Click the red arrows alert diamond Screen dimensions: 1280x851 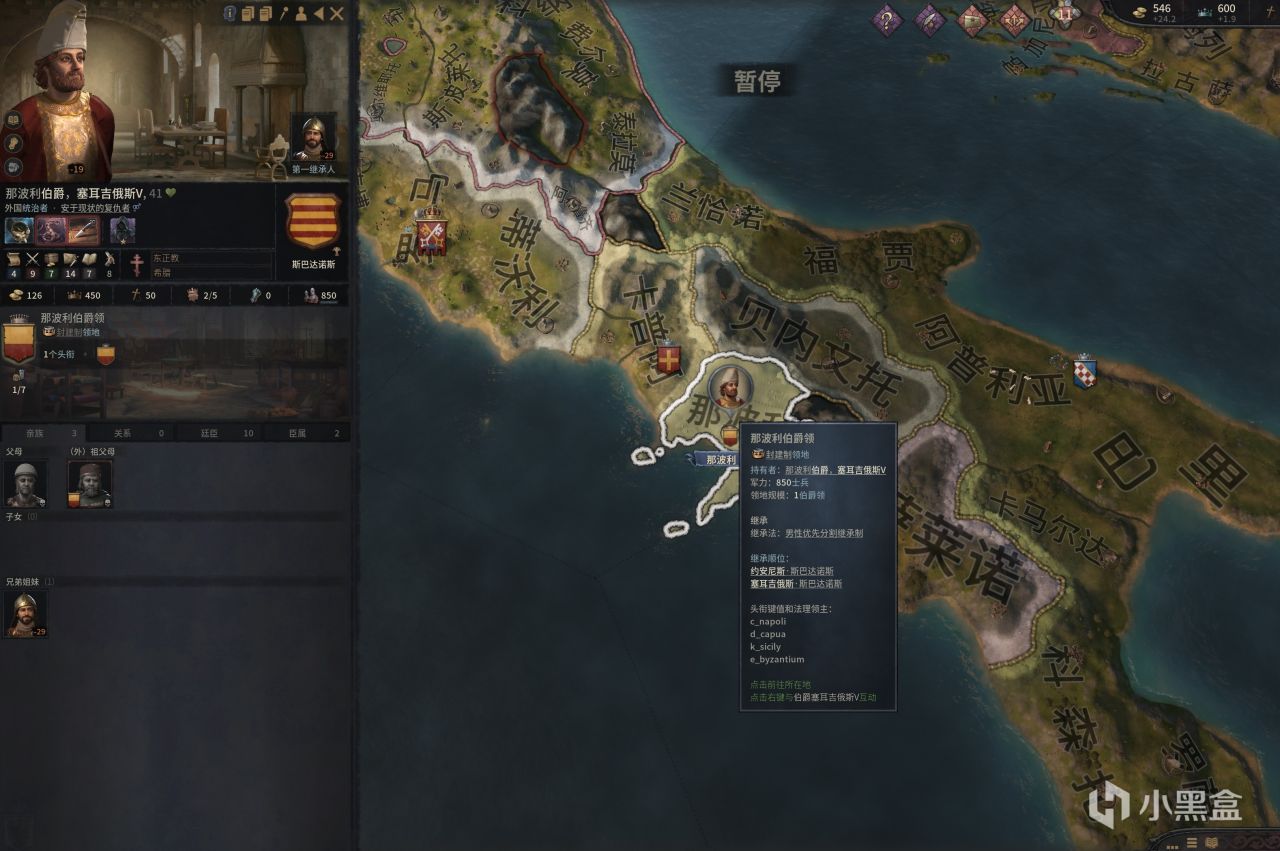click(1015, 19)
